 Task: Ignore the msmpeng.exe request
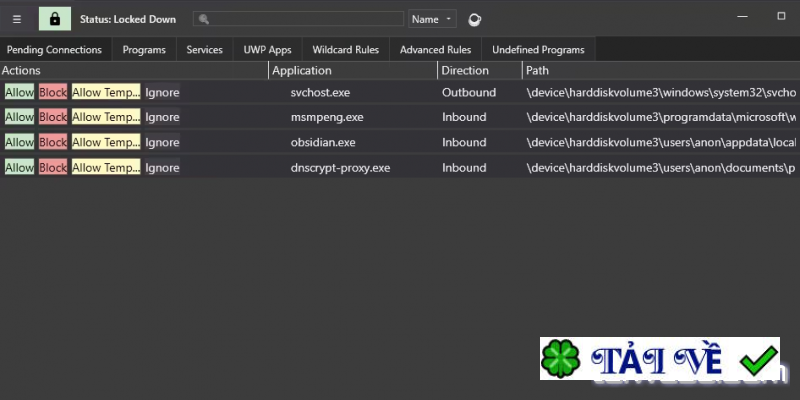click(162, 117)
